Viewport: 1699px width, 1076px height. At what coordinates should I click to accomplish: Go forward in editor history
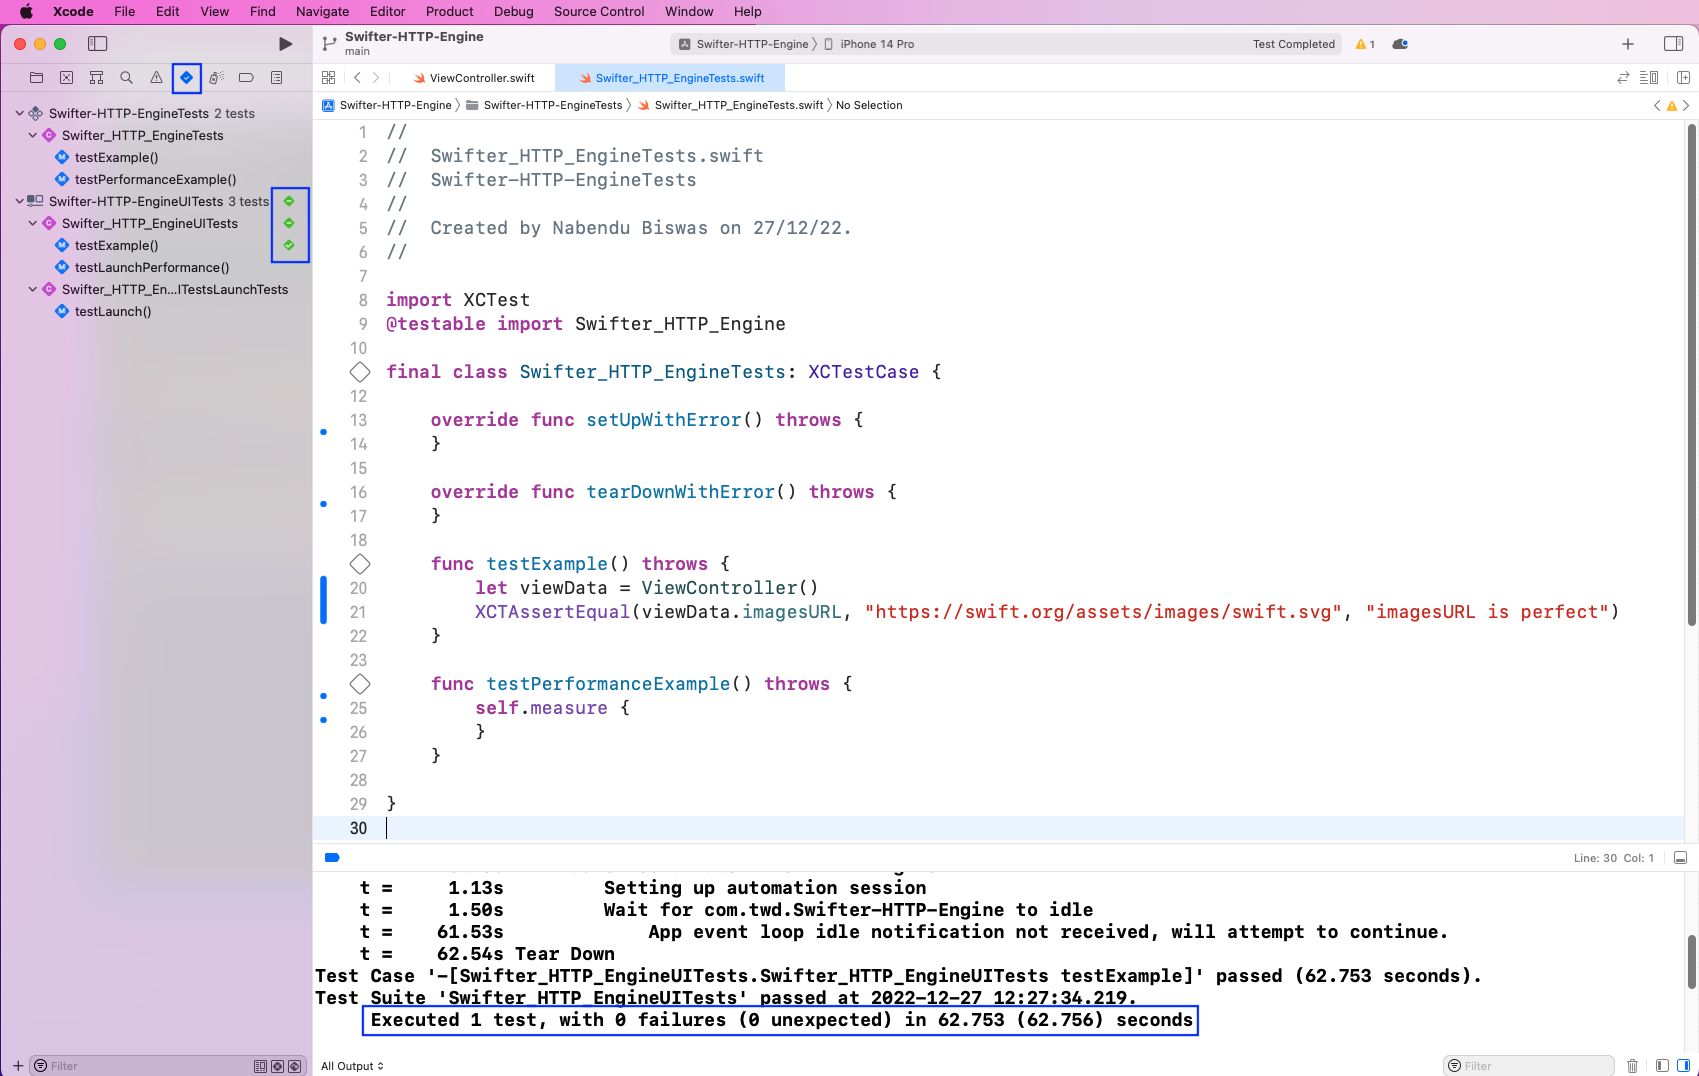coord(376,77)
